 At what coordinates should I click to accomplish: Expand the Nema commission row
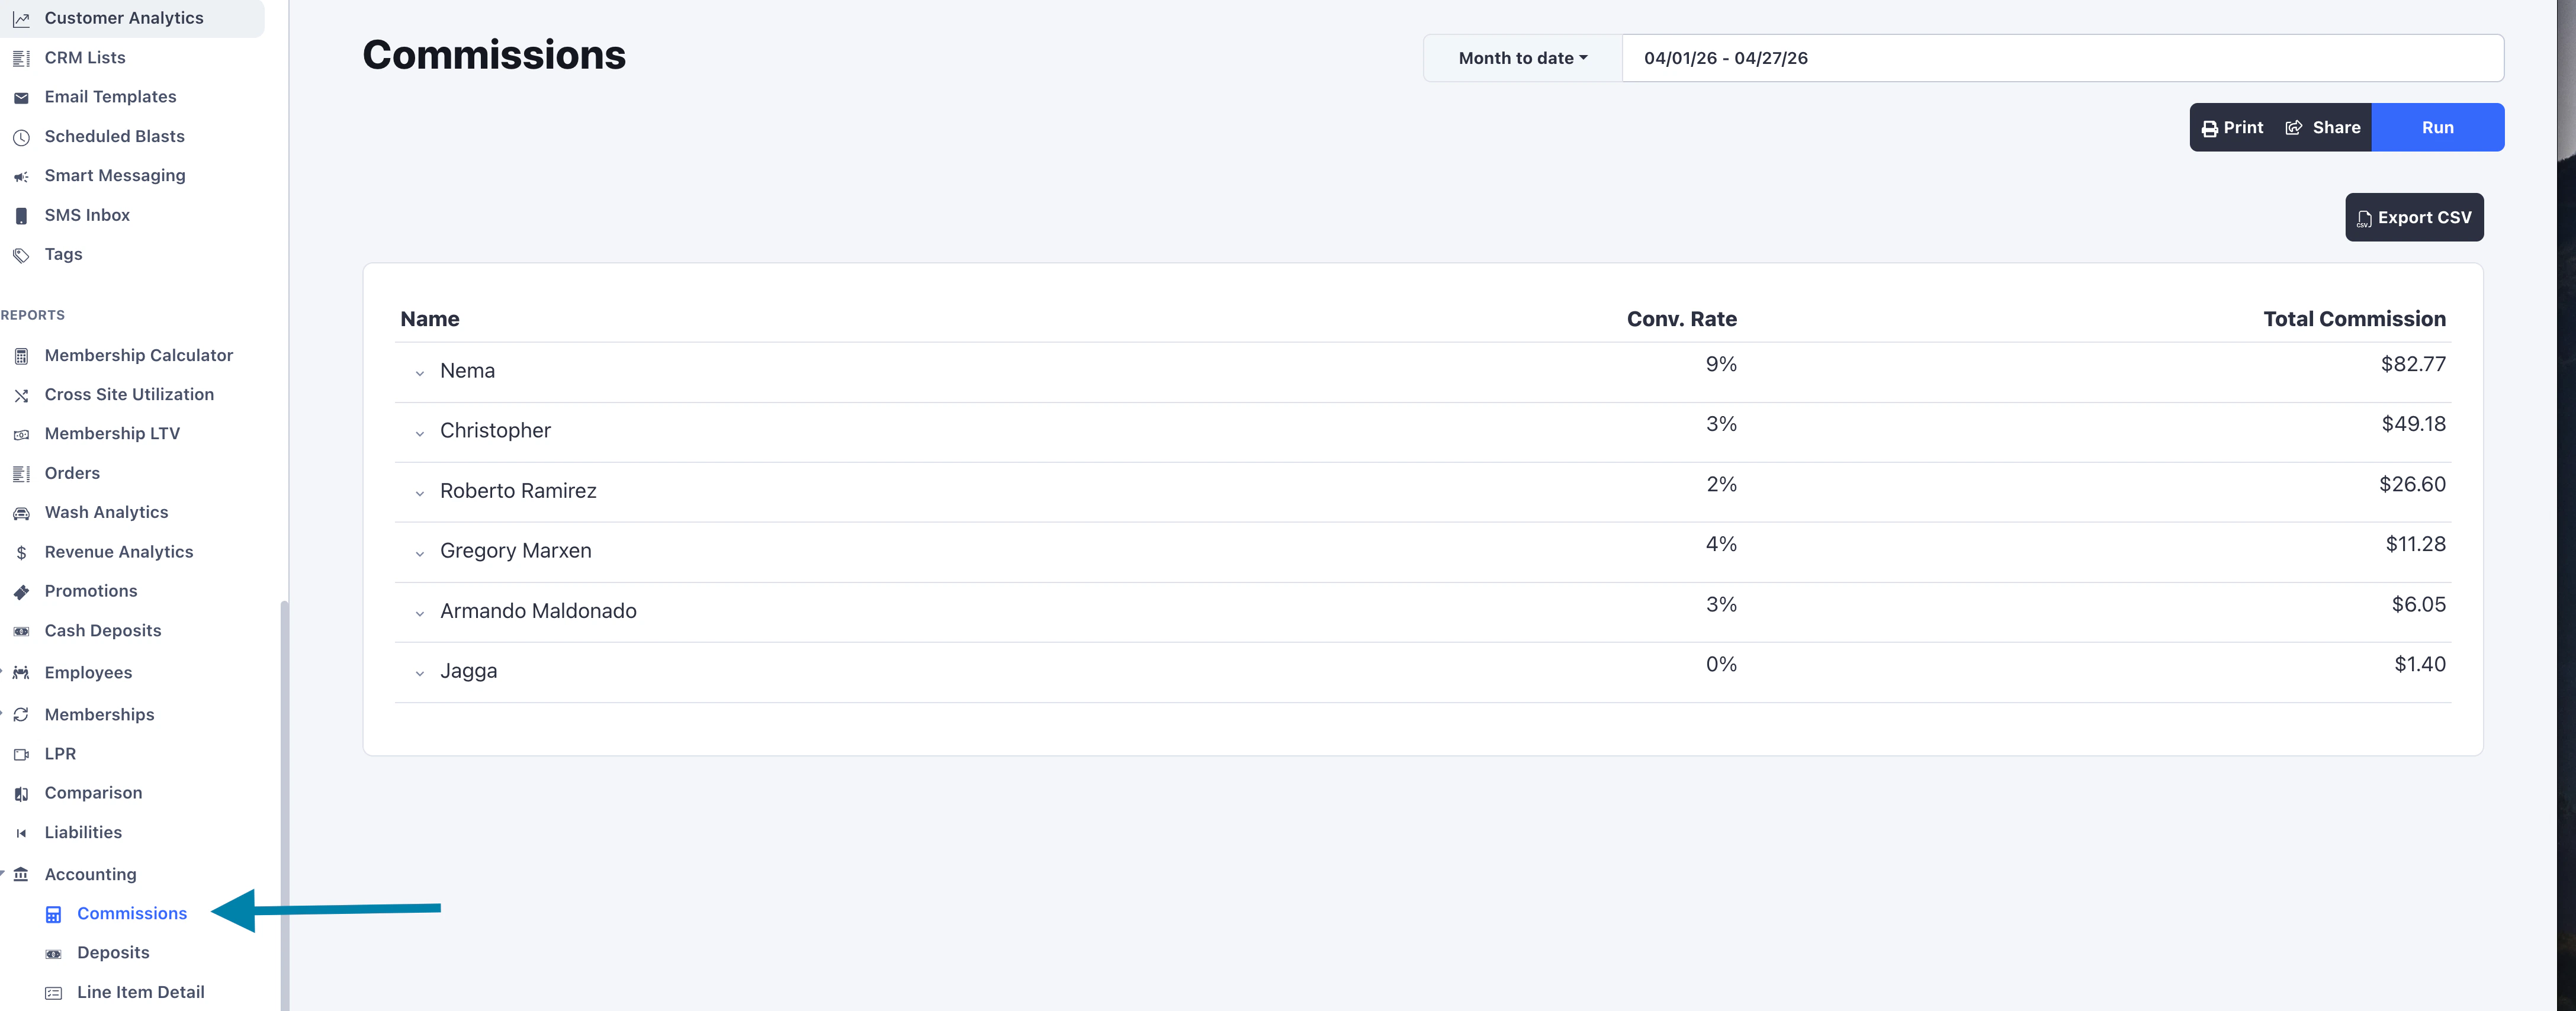click(x=420, y=373)
